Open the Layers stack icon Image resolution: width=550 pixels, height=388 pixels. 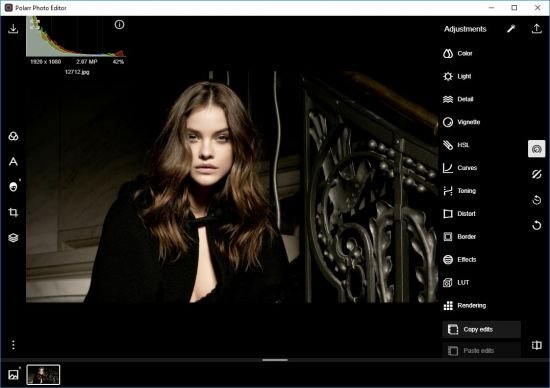[13, 238]
